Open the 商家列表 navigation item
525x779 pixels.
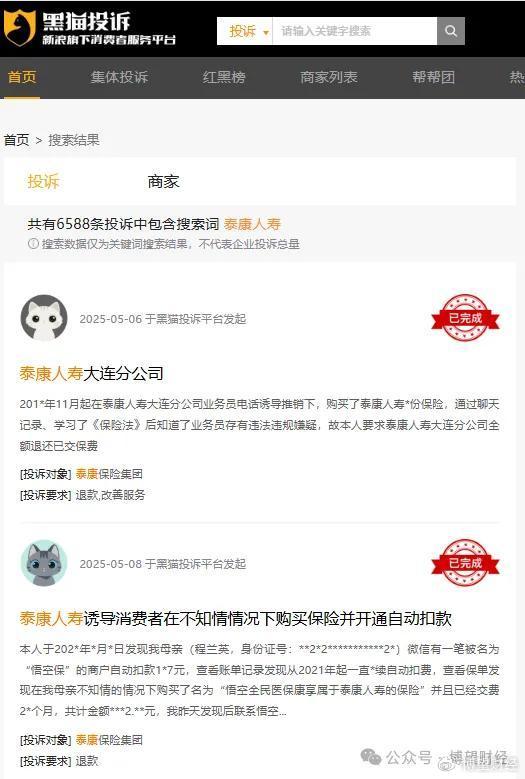click(x=329, y=77)
